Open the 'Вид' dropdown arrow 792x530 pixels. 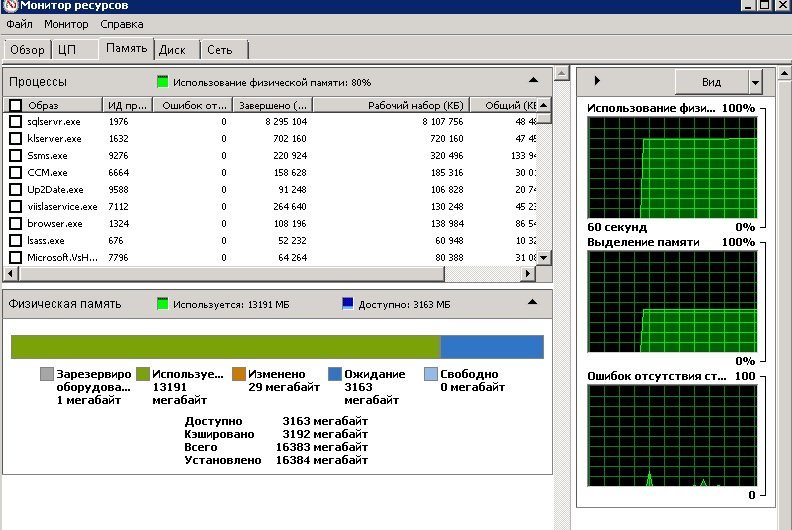(x=755, y=82)
